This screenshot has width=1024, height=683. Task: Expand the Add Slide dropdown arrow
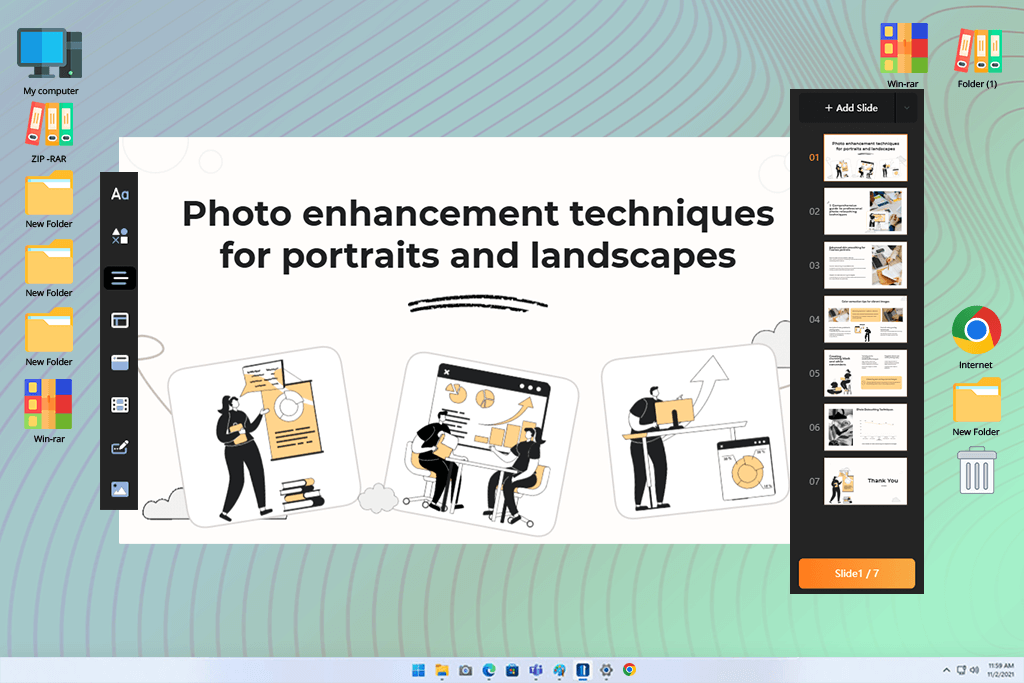pos(906,108)
